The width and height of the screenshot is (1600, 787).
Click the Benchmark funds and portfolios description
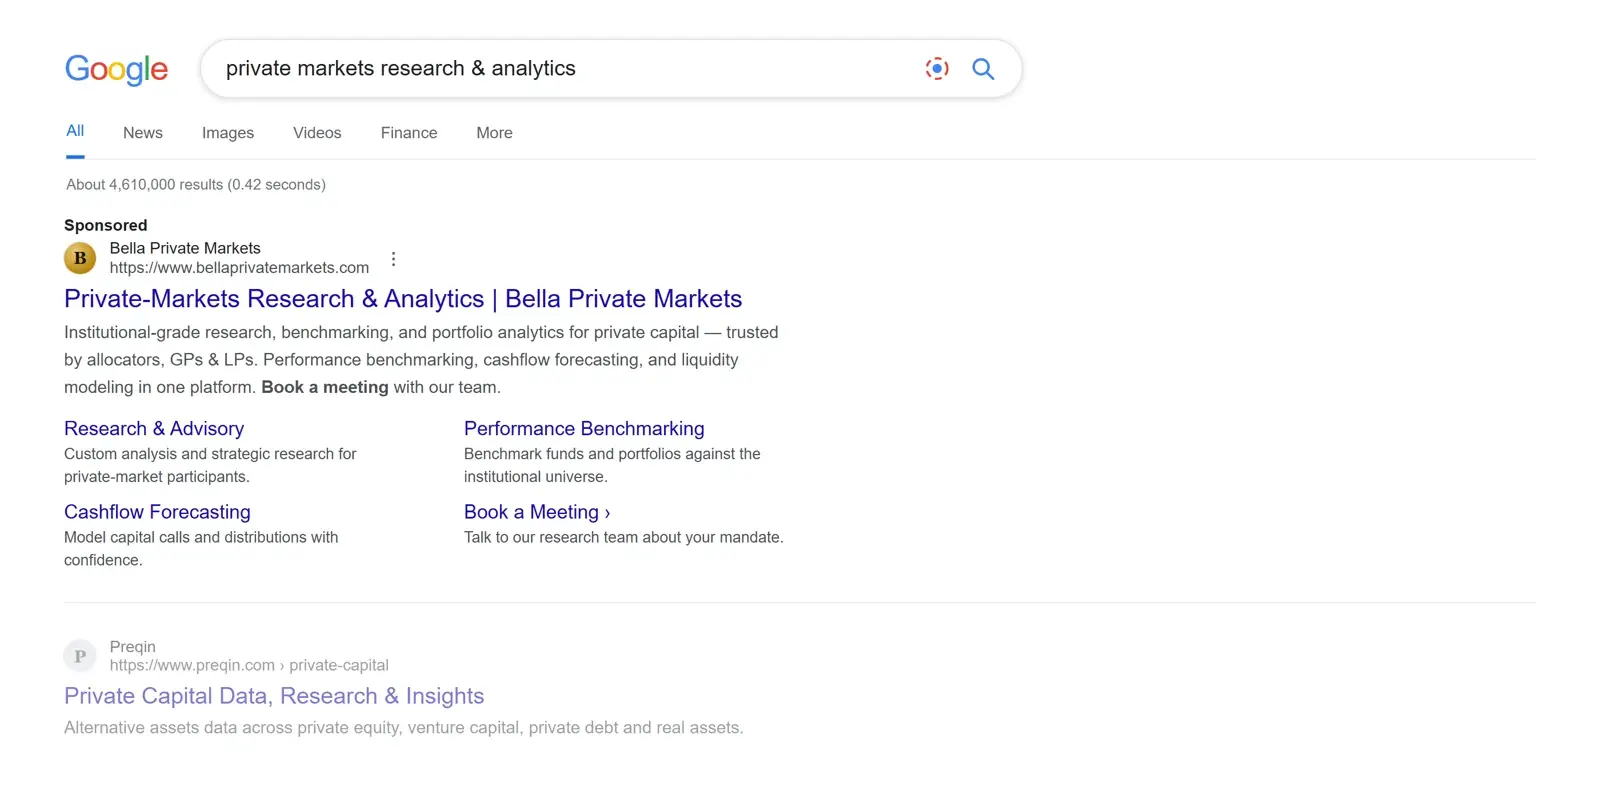point(612,465)
